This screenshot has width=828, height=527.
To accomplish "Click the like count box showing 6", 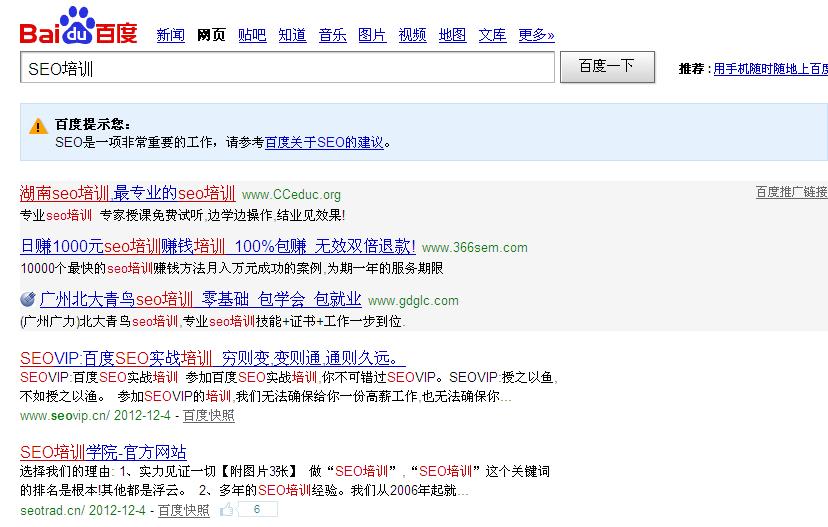I will (x=258, y=510).
